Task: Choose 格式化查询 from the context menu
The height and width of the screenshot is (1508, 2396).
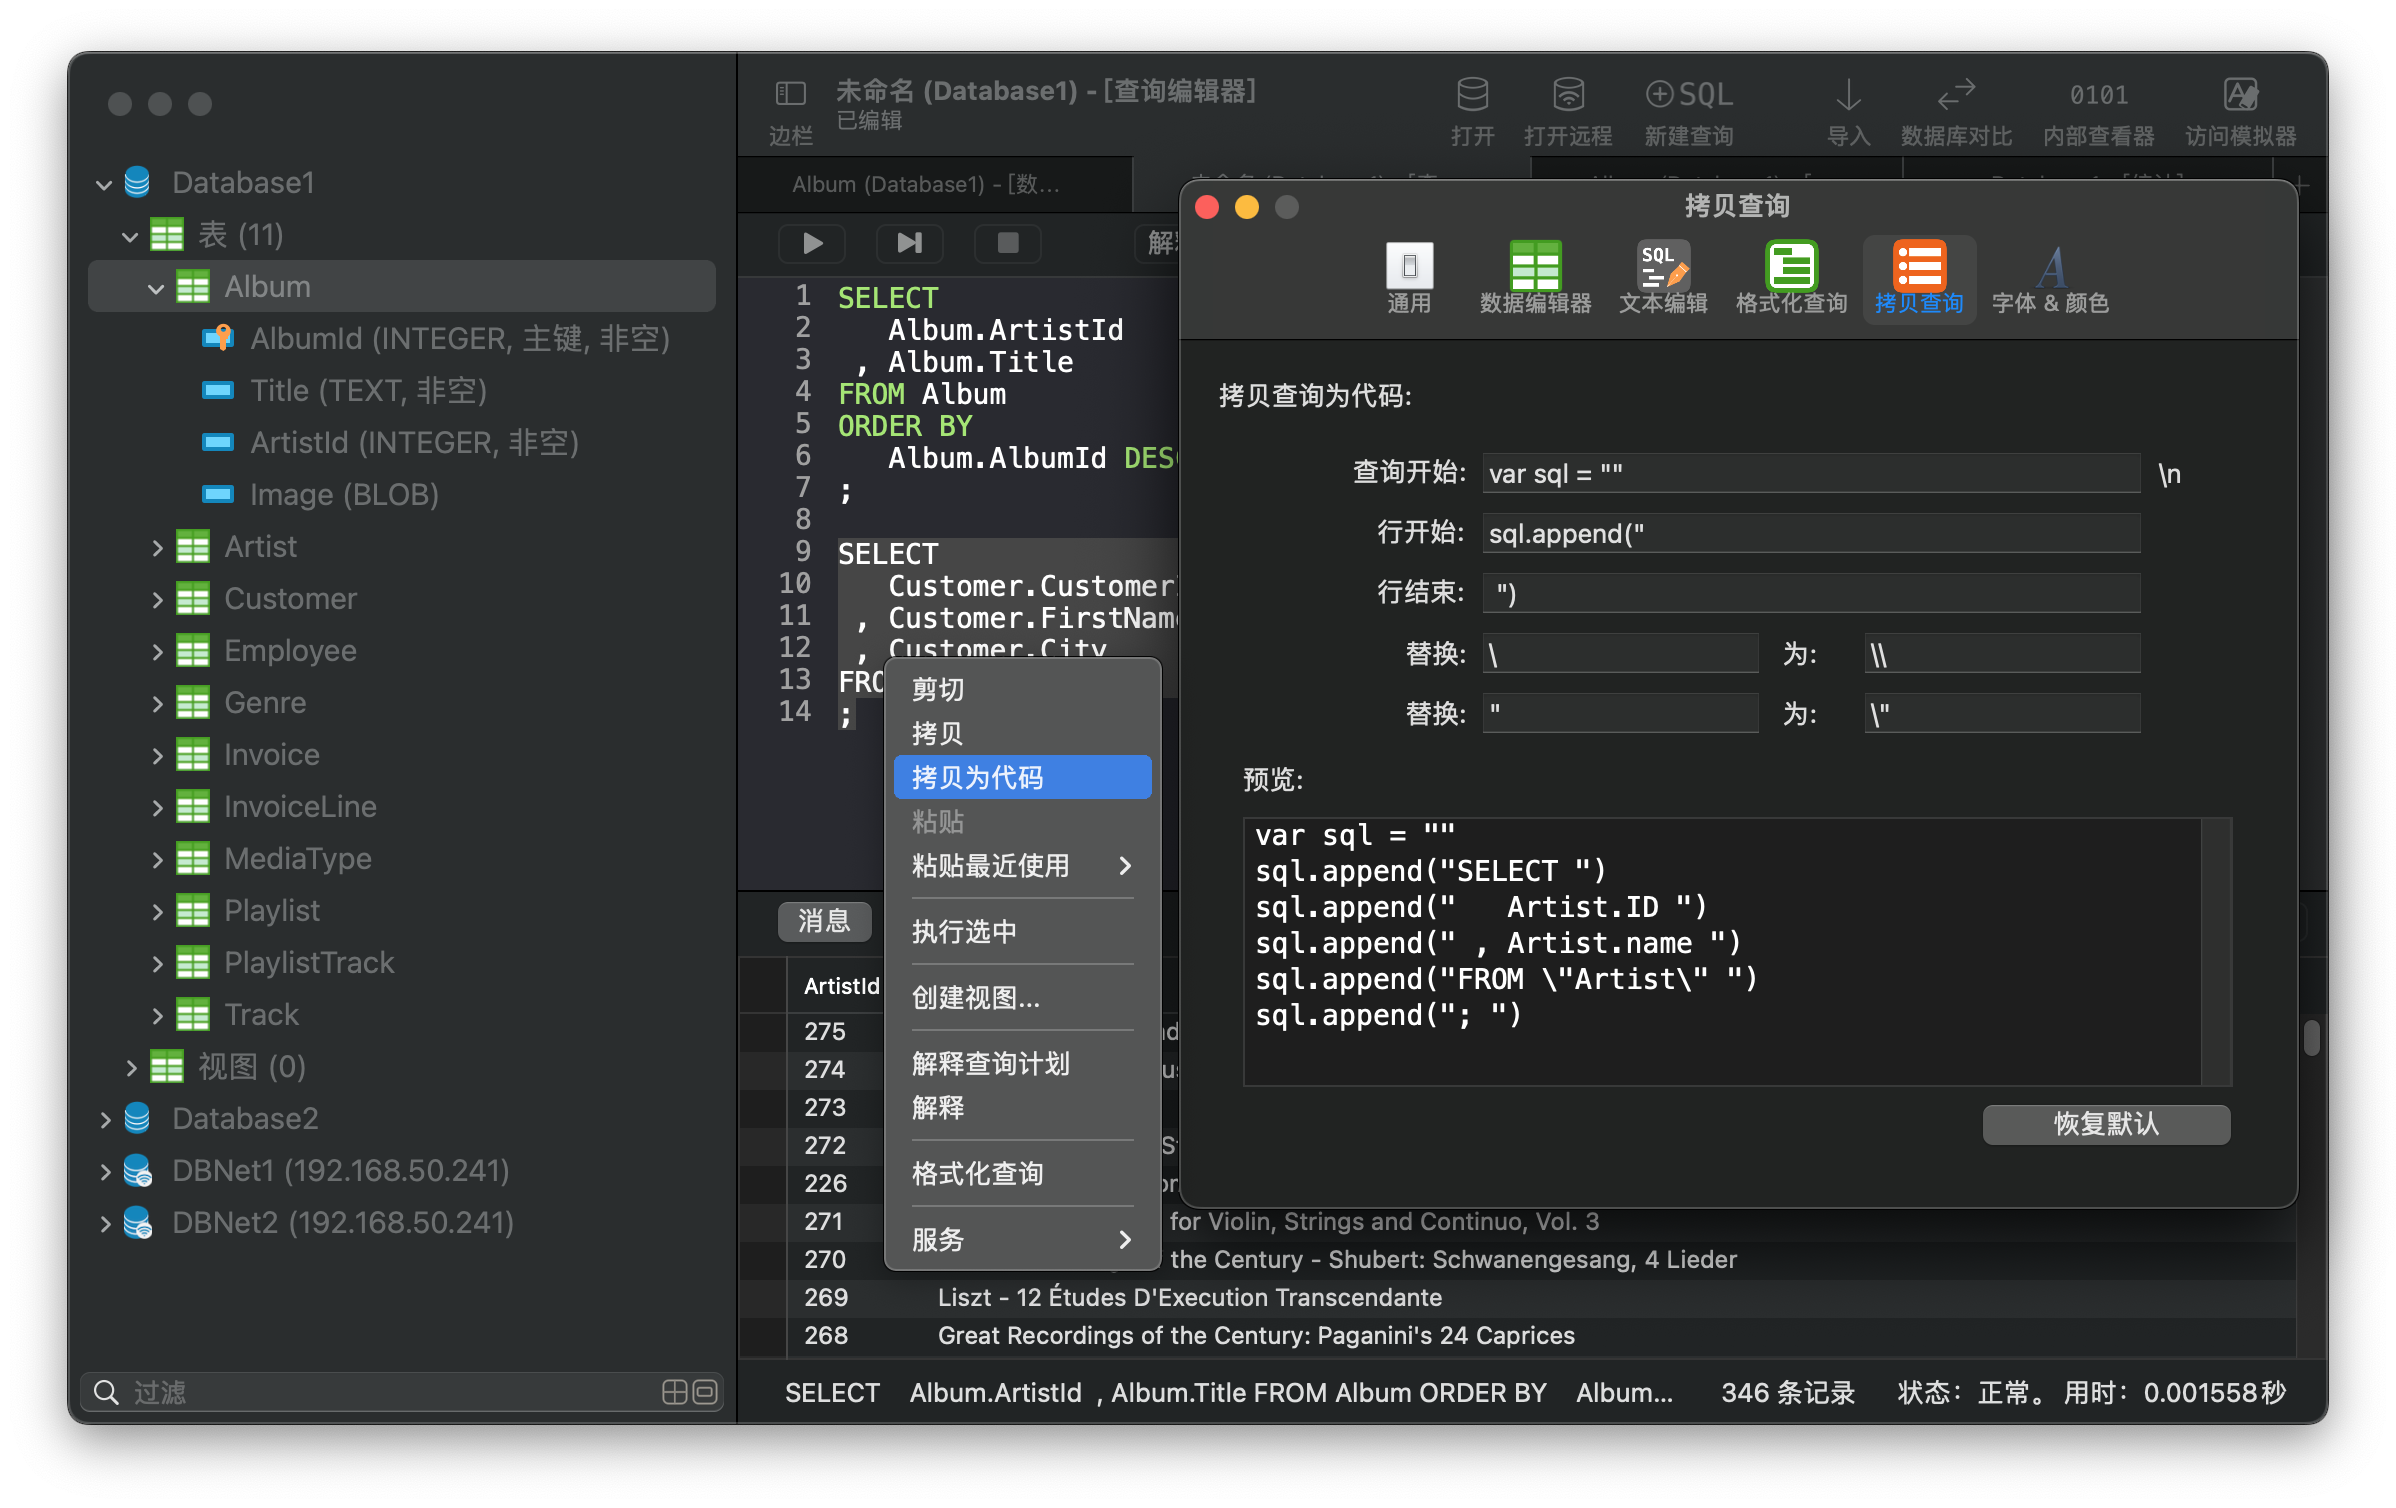Action: (x=1022, y=1173)
